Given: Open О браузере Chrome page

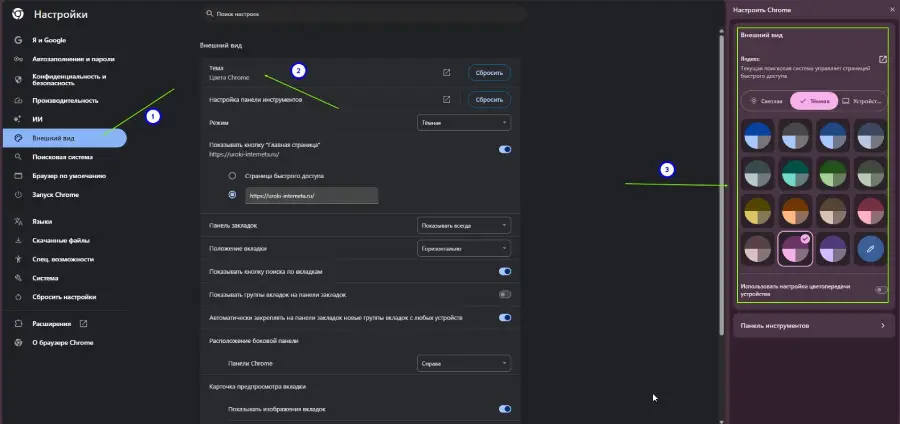Looking at the screenshot, I should coord(64,343).
